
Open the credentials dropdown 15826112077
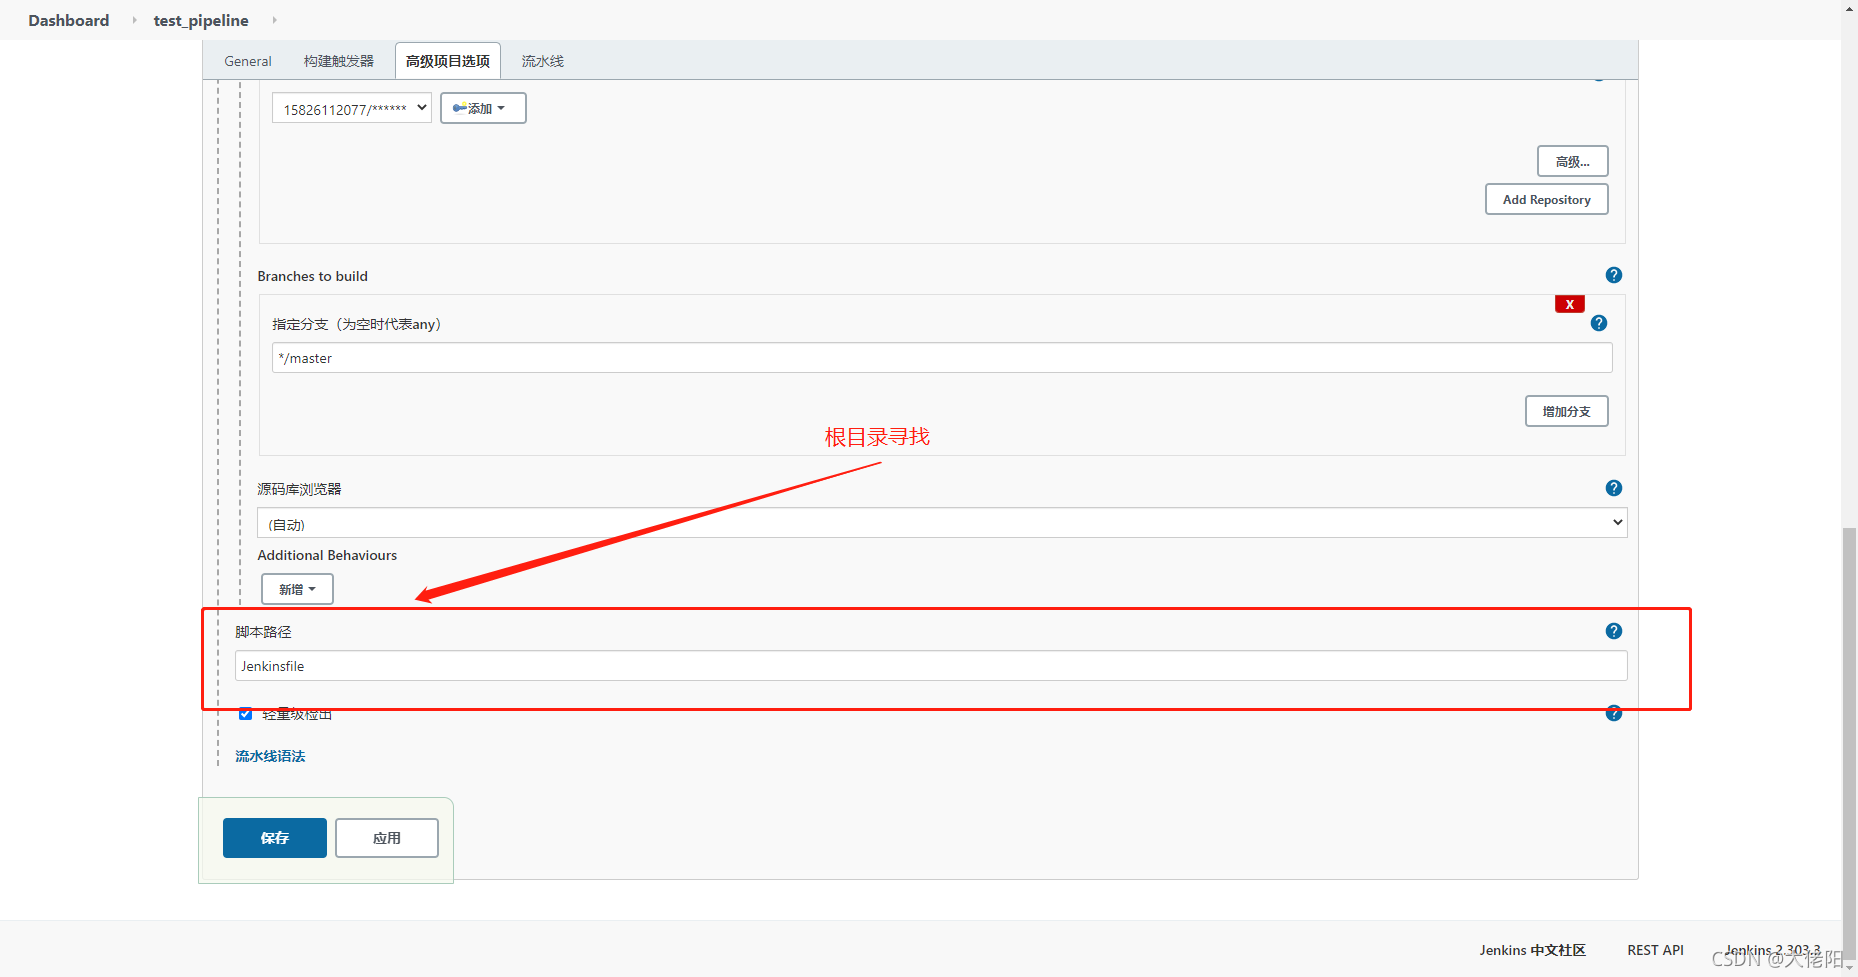[x=352, y=108]
